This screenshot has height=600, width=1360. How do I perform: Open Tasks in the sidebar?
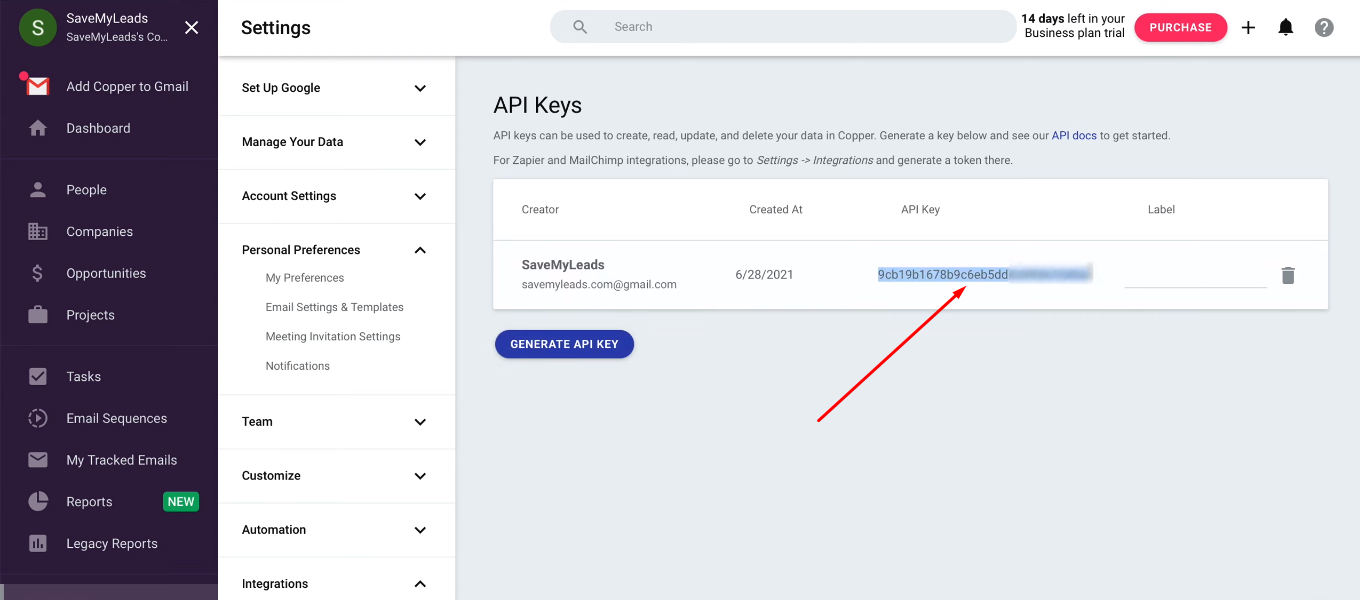pos(83,376)
